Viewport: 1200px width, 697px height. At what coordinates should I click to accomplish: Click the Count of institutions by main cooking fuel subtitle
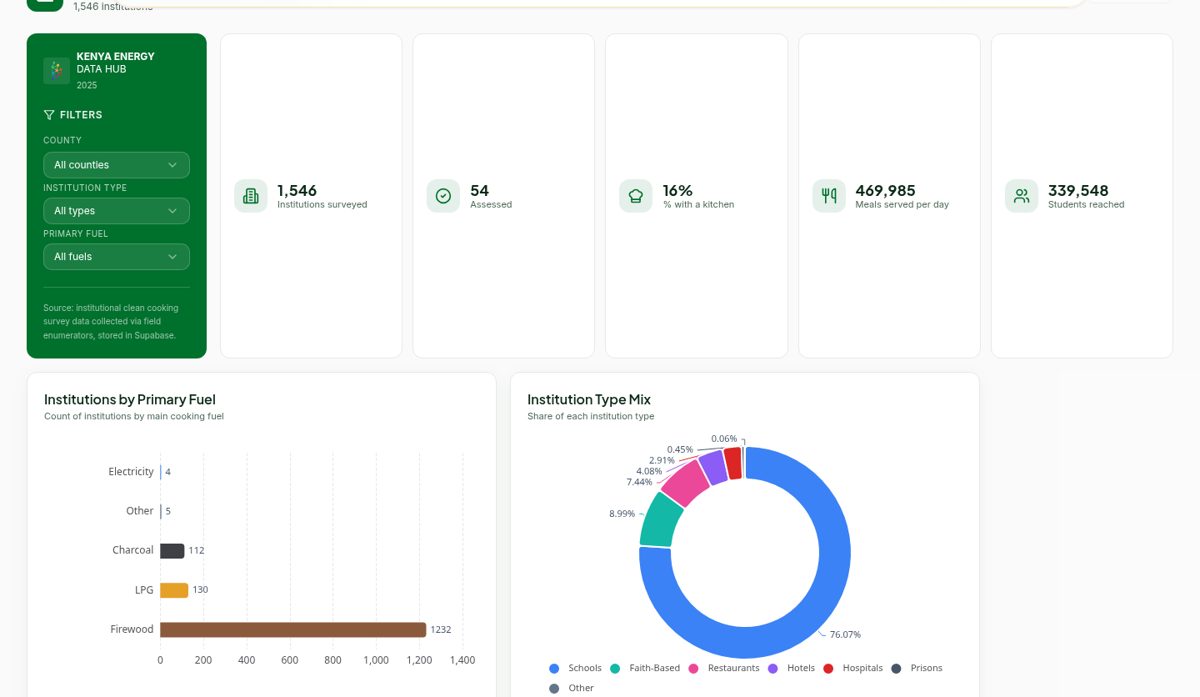point(134,417)
